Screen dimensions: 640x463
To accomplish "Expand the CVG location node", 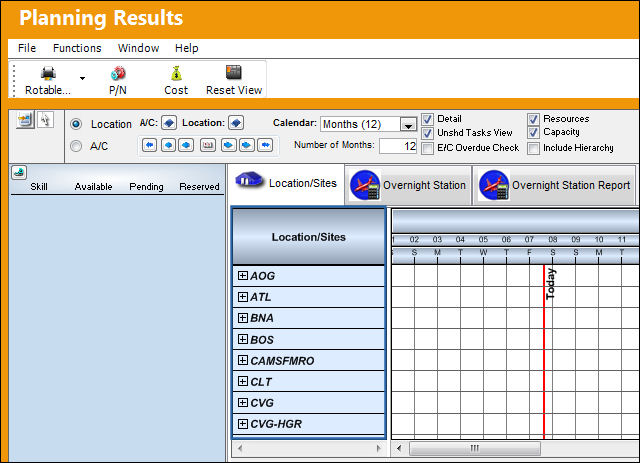I will (x=243, y=403).
